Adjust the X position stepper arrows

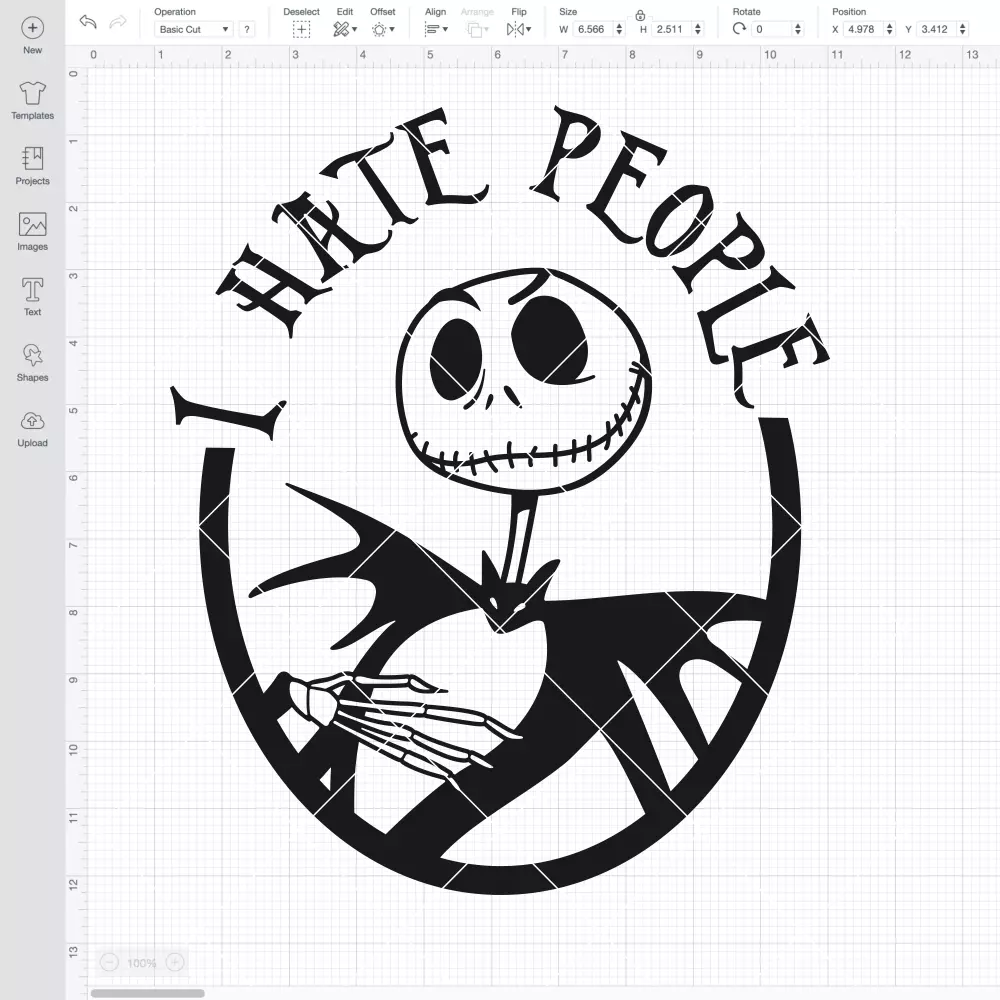(890, 29)
